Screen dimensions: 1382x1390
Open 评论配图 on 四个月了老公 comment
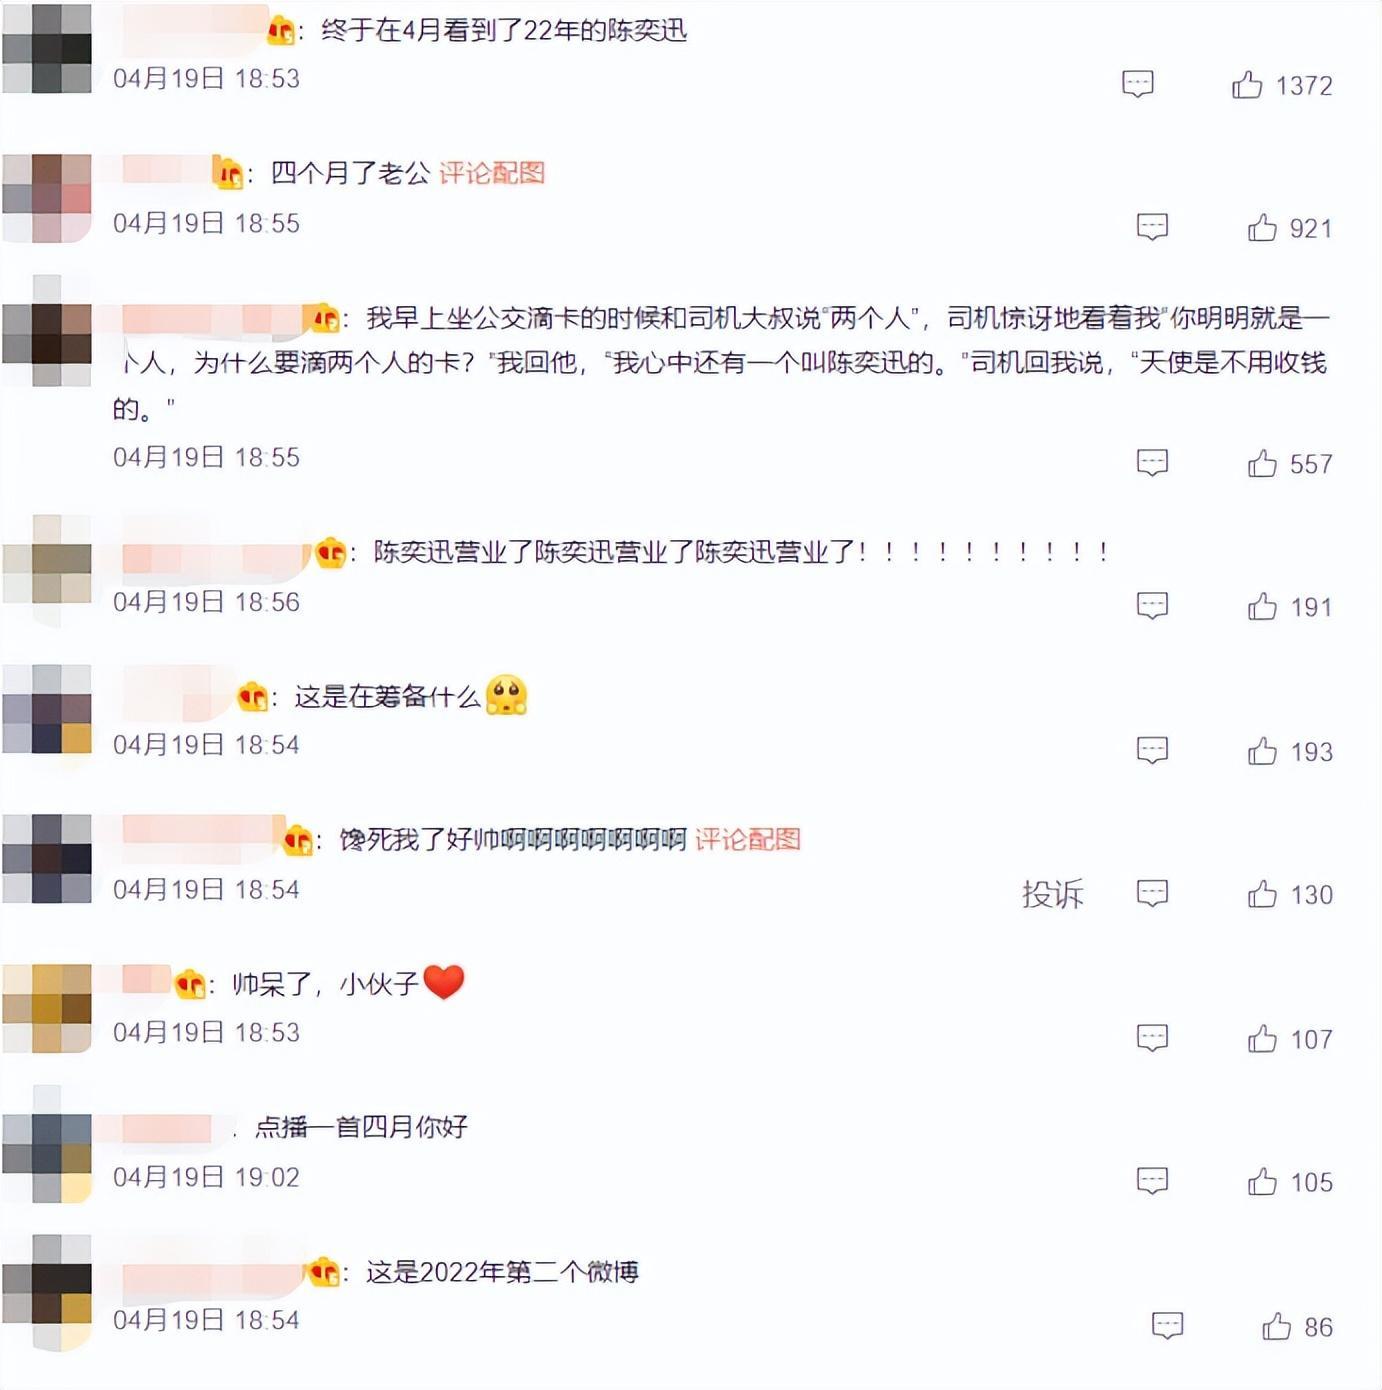[492, 173]
